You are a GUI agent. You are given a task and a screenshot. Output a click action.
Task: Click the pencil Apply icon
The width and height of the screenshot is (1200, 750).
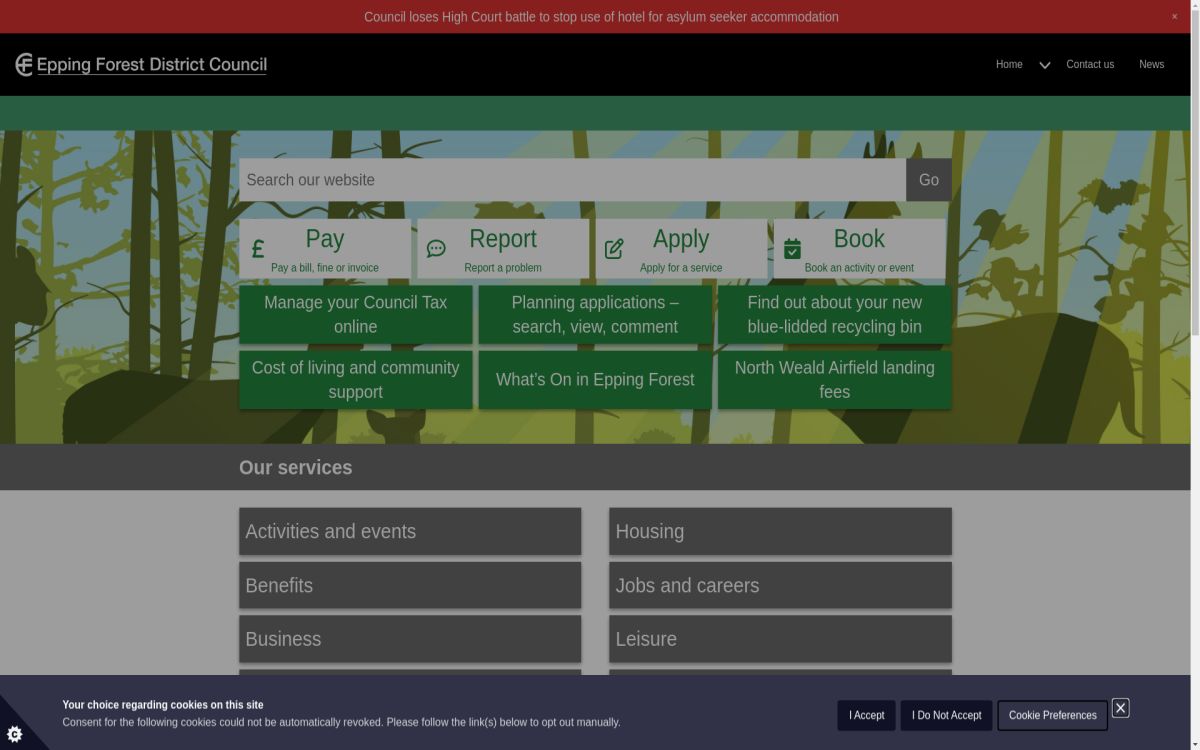tap(614, 249)
